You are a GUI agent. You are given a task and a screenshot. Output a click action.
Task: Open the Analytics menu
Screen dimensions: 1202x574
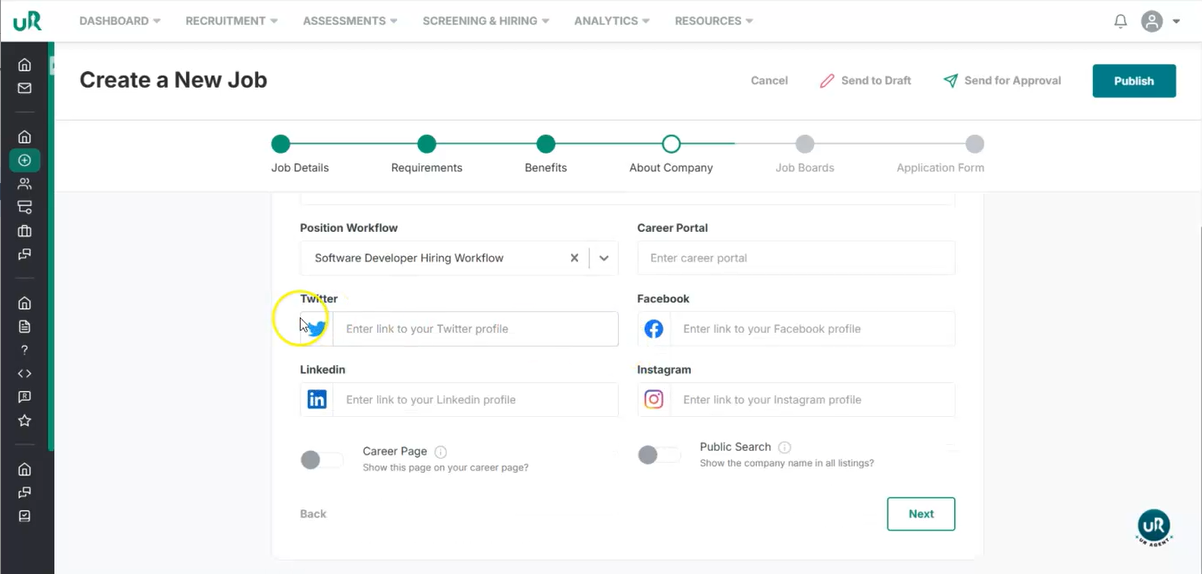(611, 21)
